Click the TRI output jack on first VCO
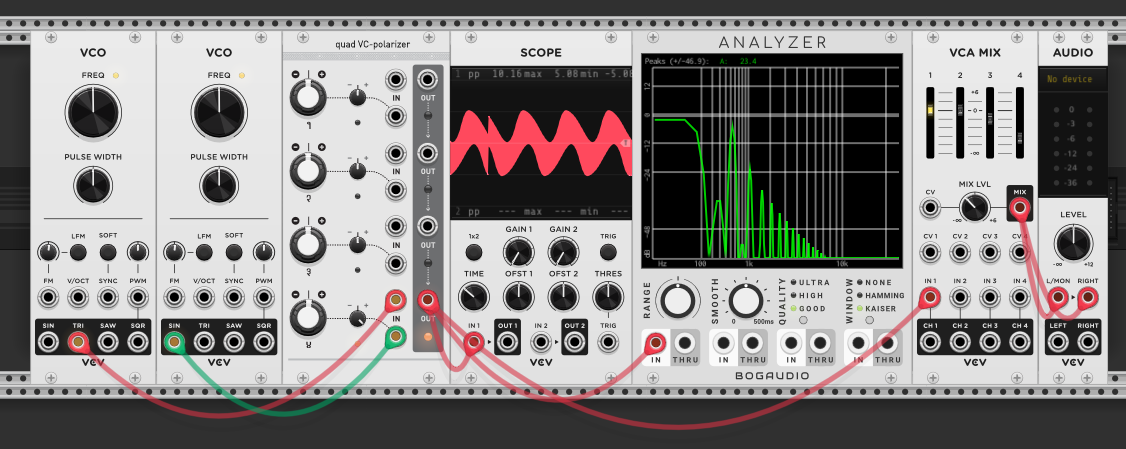The image size is (1126, 449). coord(78,342)
